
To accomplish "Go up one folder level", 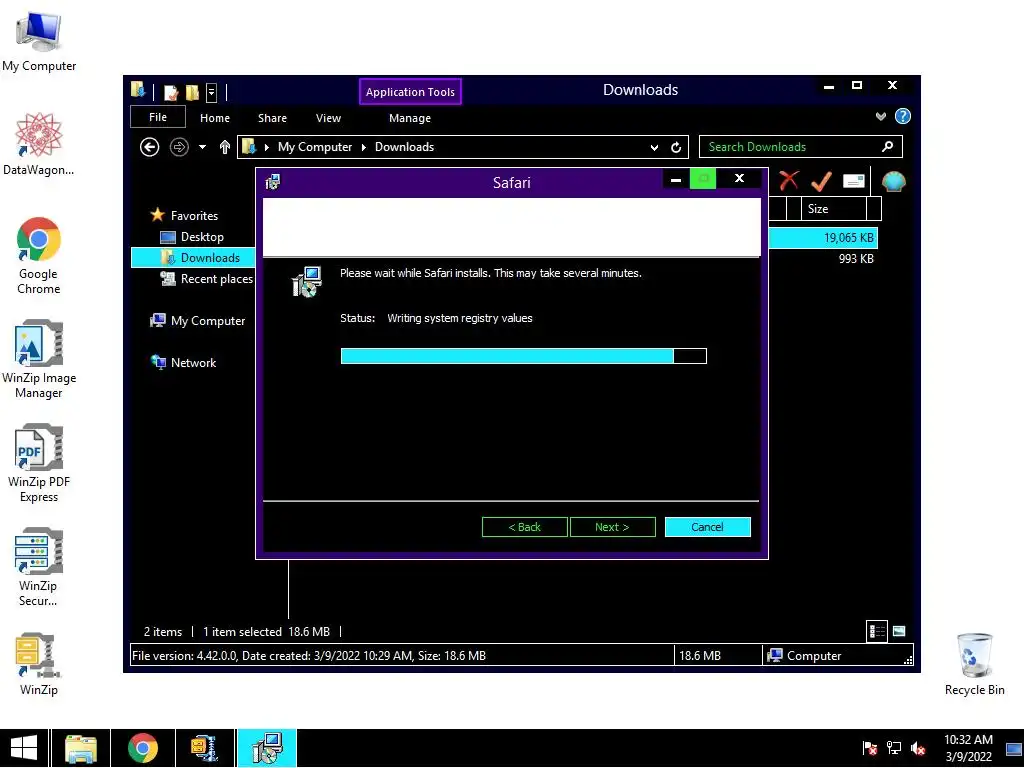I will tap(225, 147).
